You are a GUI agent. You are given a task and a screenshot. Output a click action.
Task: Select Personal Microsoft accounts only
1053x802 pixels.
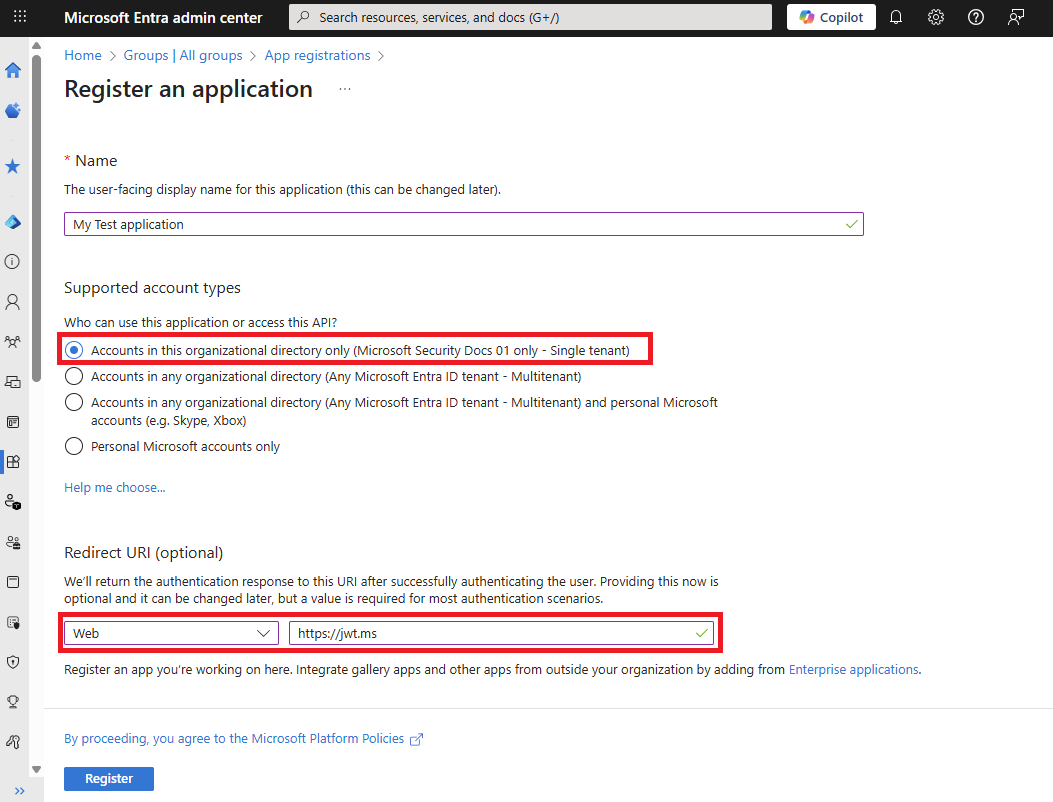click(74, 446)
